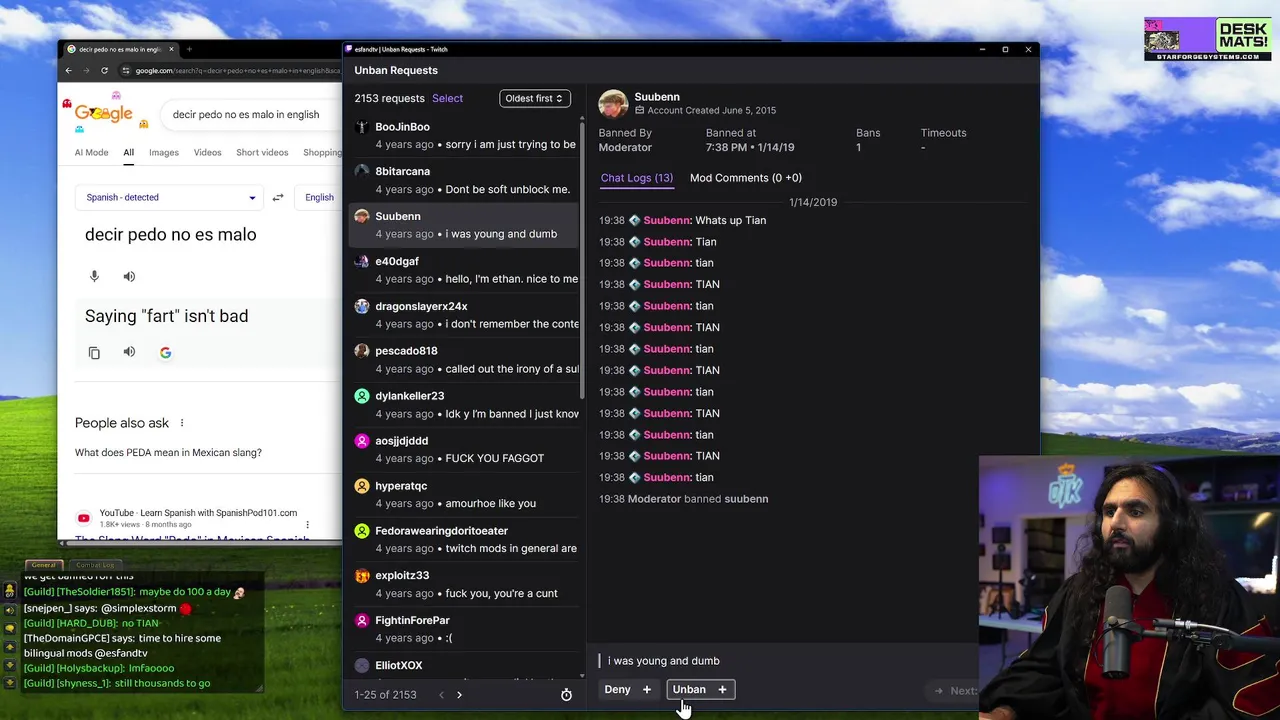Switch to Images tab in Google
This screenshot has height=720, width=1280.
164,153
